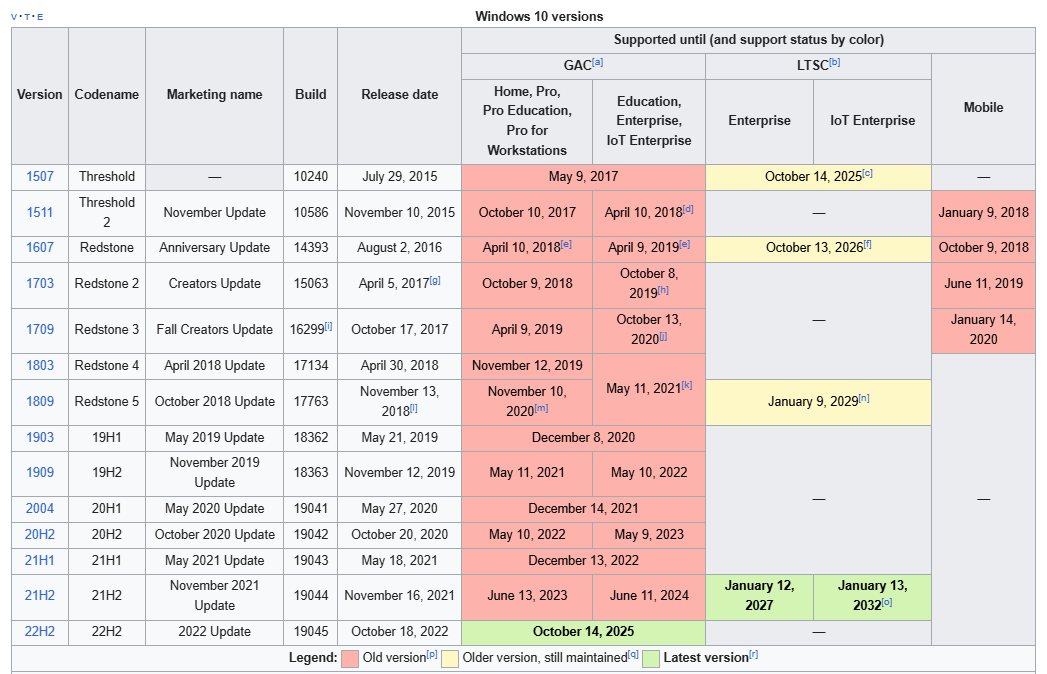Select the 'December 8, 2020' cell

583,438
